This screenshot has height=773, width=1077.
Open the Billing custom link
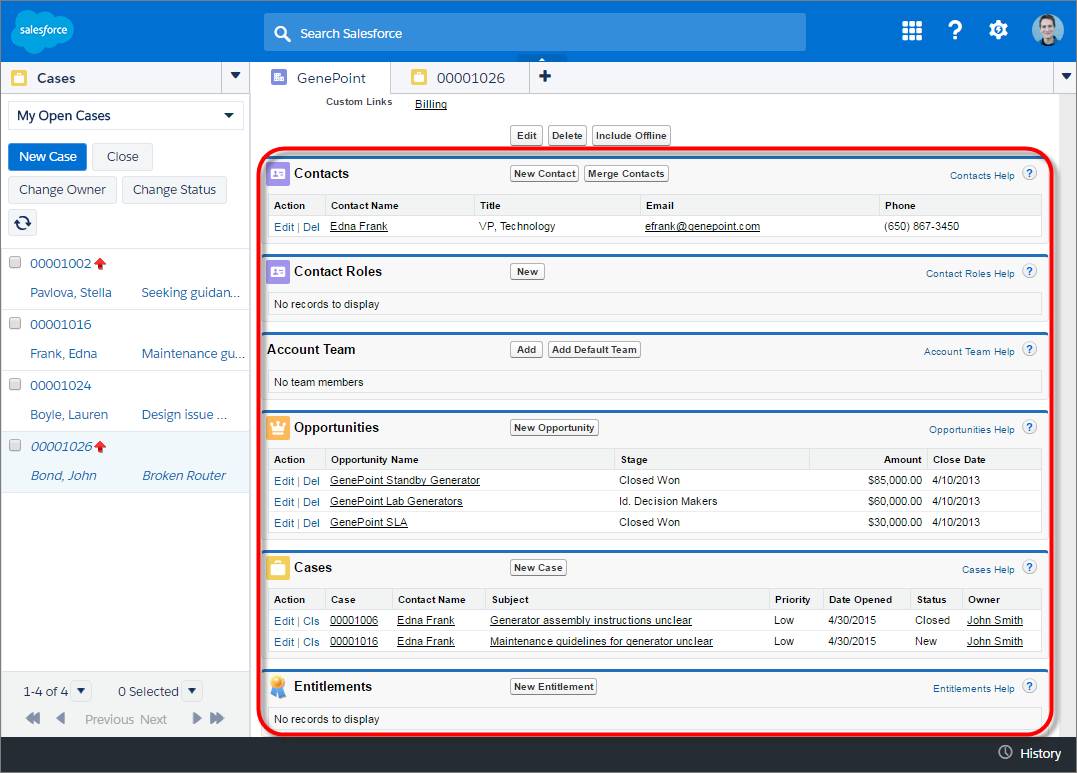431,104
